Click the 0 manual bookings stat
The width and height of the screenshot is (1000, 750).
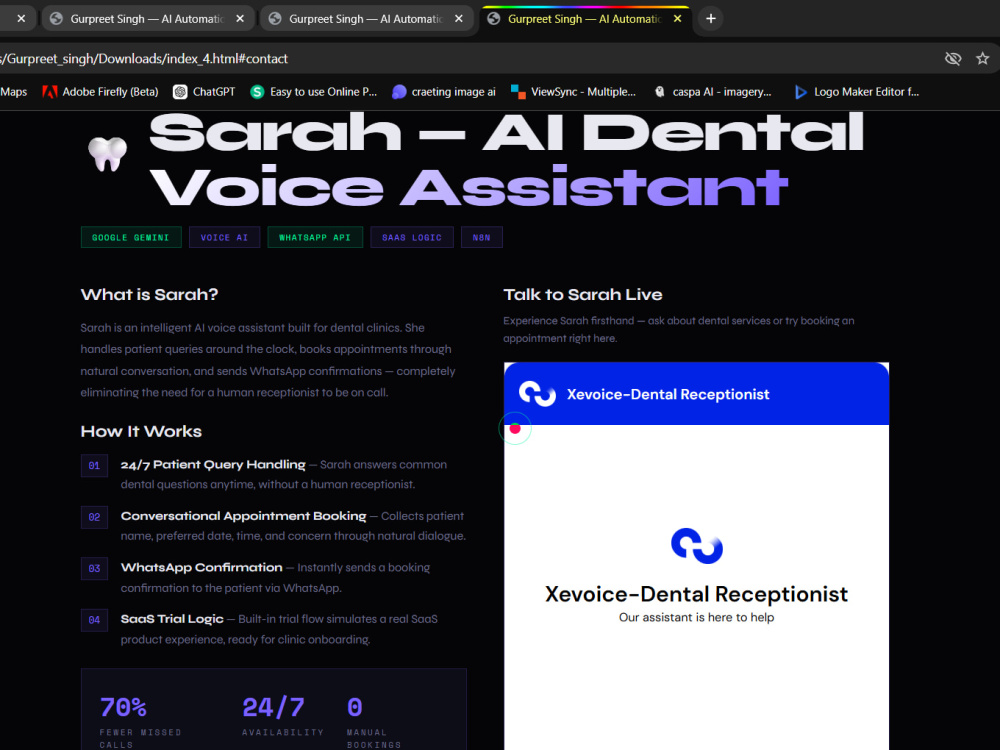[374, 722]
